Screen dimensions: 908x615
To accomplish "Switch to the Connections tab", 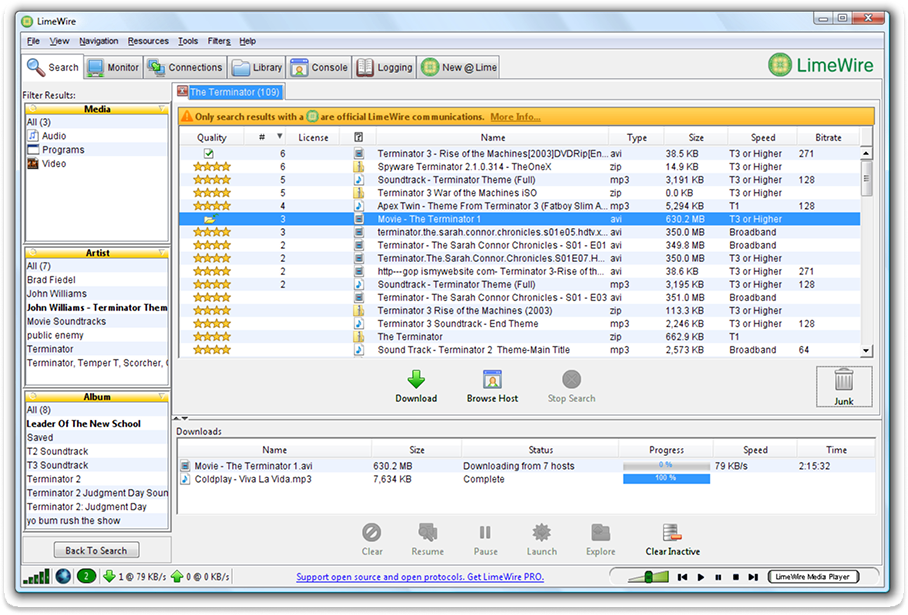I will (x=185, y=67).
